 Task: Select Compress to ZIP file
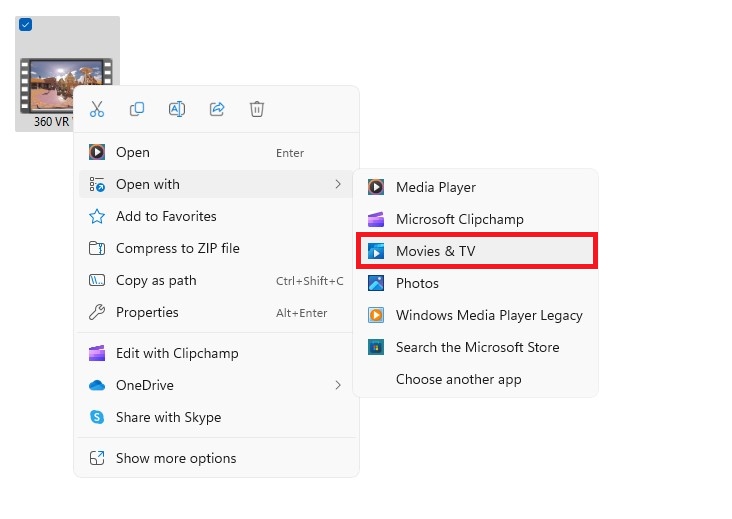(x=216, y=248)
